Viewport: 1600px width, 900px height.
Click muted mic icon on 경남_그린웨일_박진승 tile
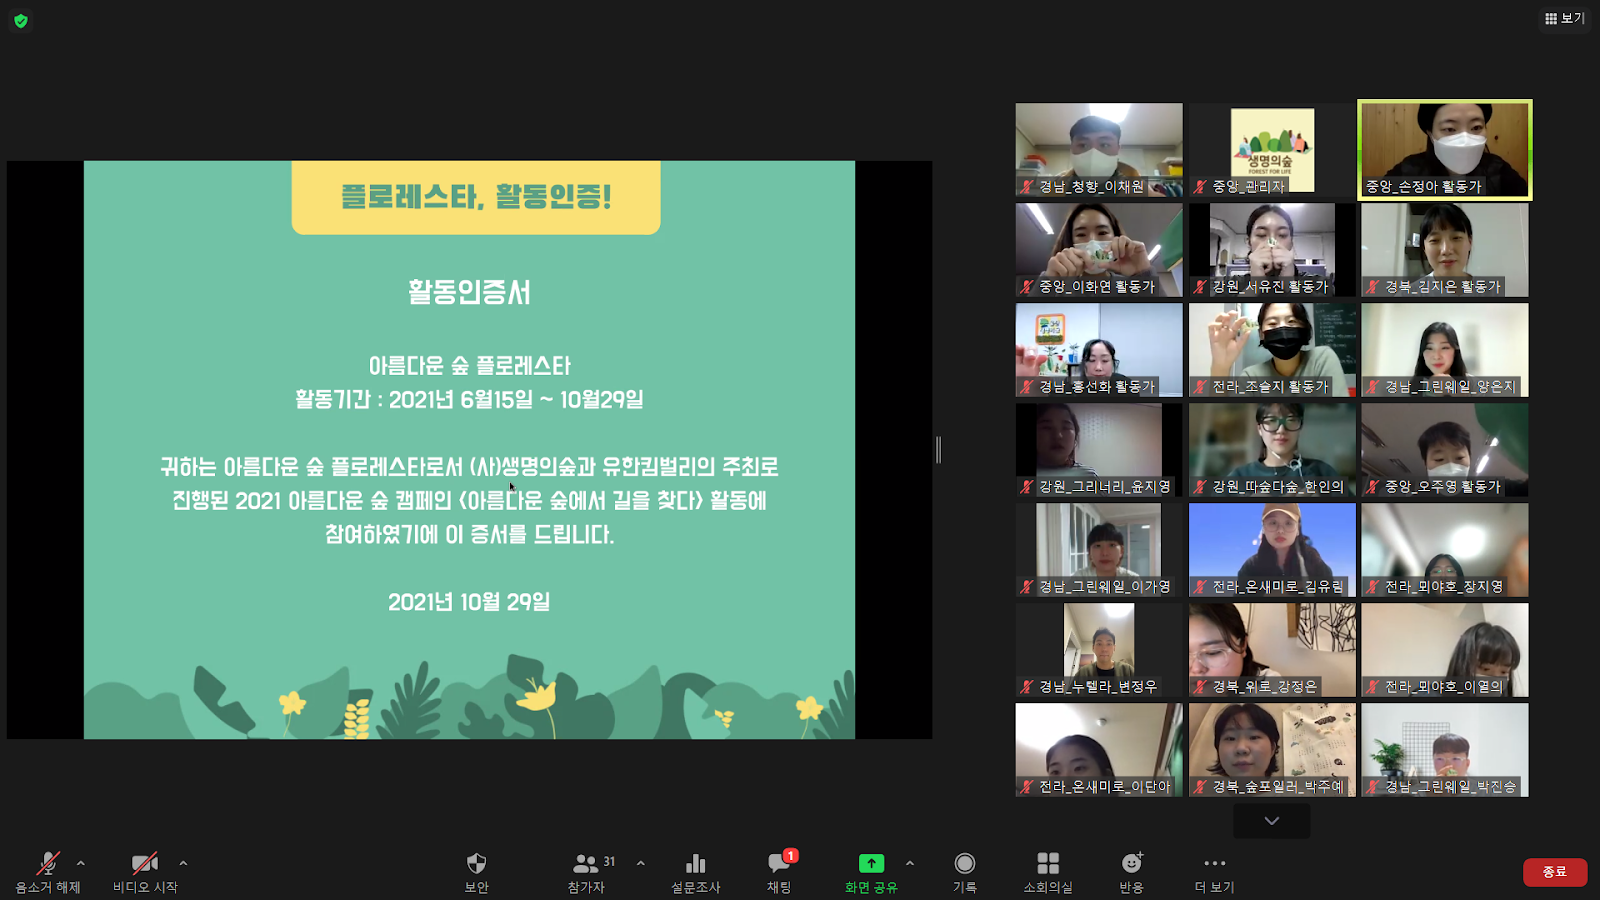[x=1373, y=787]
